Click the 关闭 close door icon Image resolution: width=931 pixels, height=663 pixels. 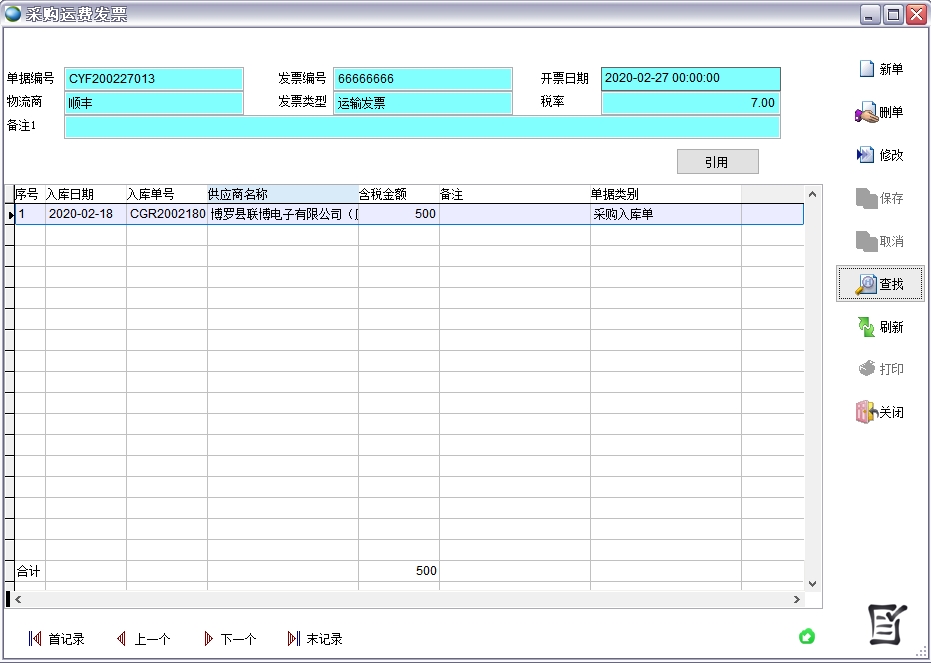coord(867,412)
